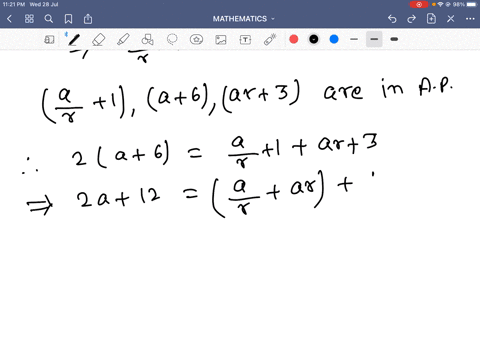
Task: Toggle the zoom window tool
Action: click(49, 40)
